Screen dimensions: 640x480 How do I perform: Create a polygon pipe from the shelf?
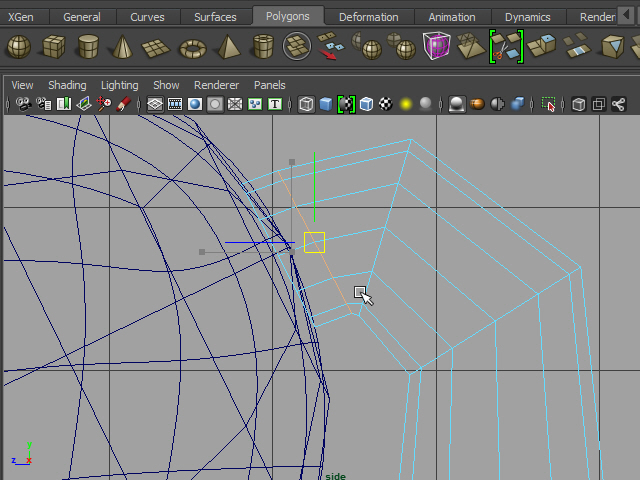(x=263, y=47)
